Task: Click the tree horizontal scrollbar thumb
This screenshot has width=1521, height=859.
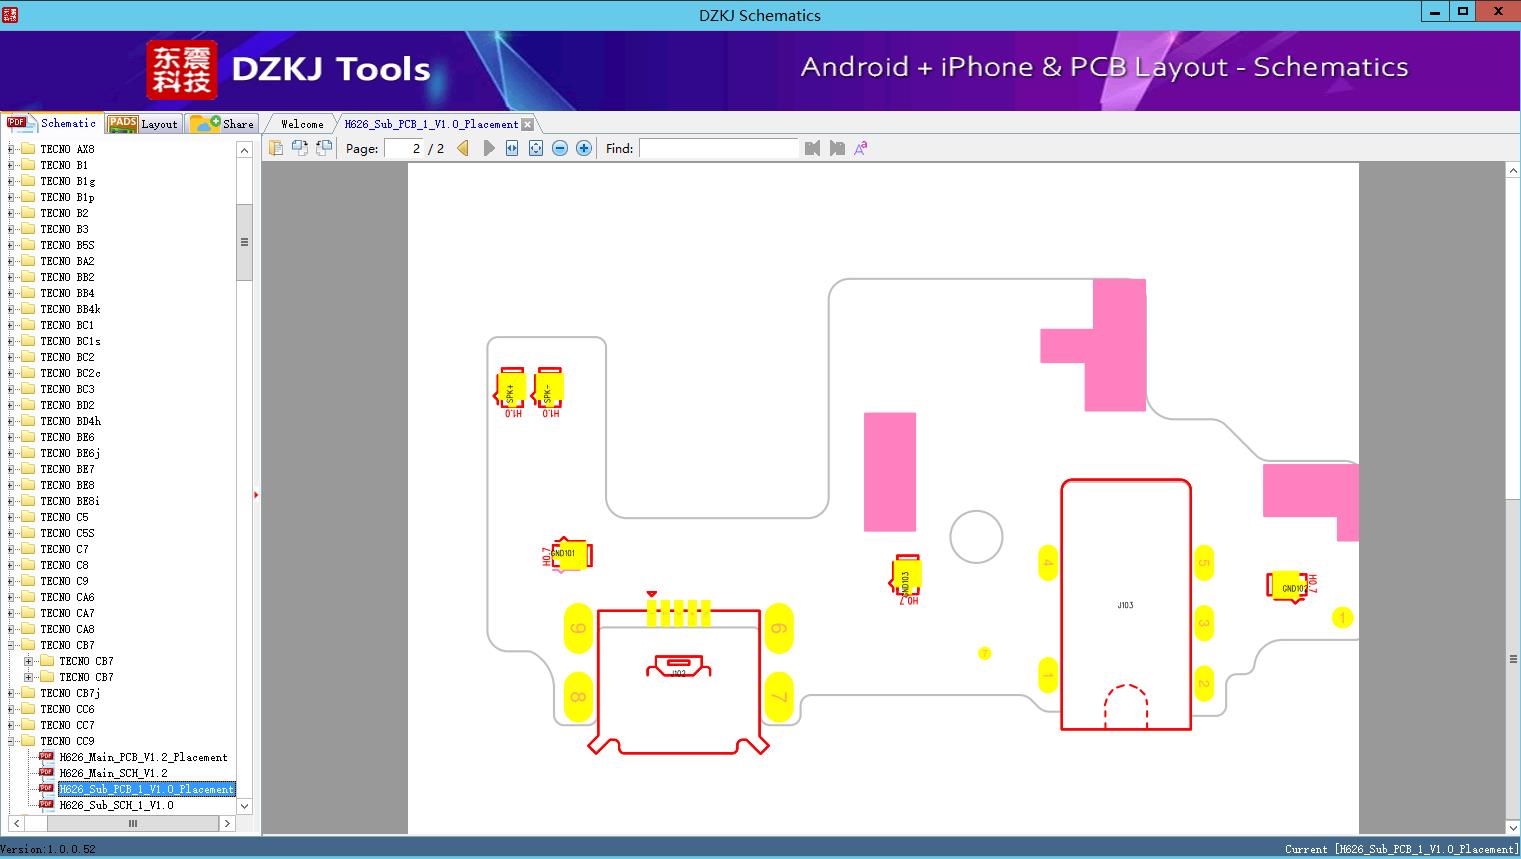Action: pos(132,823)
